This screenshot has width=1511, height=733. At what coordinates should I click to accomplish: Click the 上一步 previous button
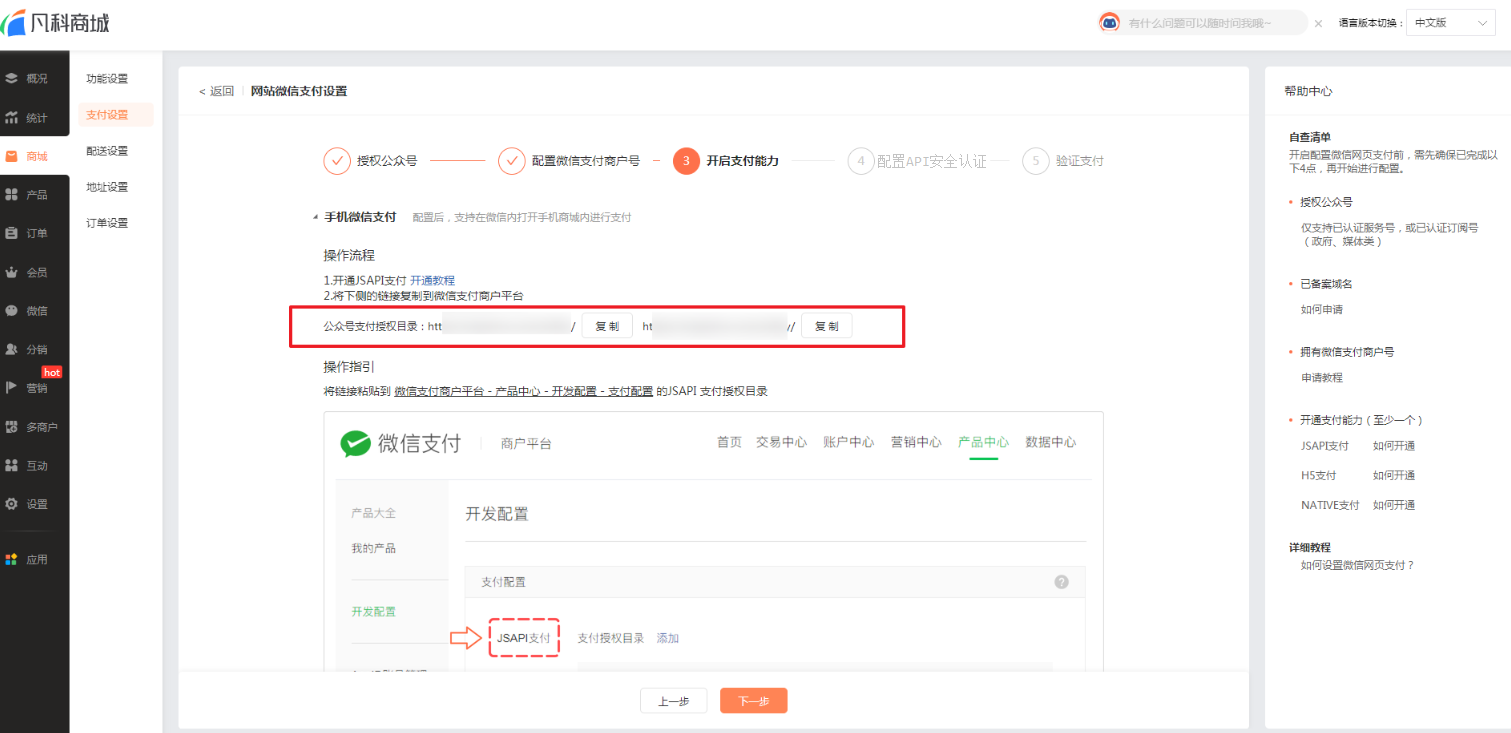[673, 701]
